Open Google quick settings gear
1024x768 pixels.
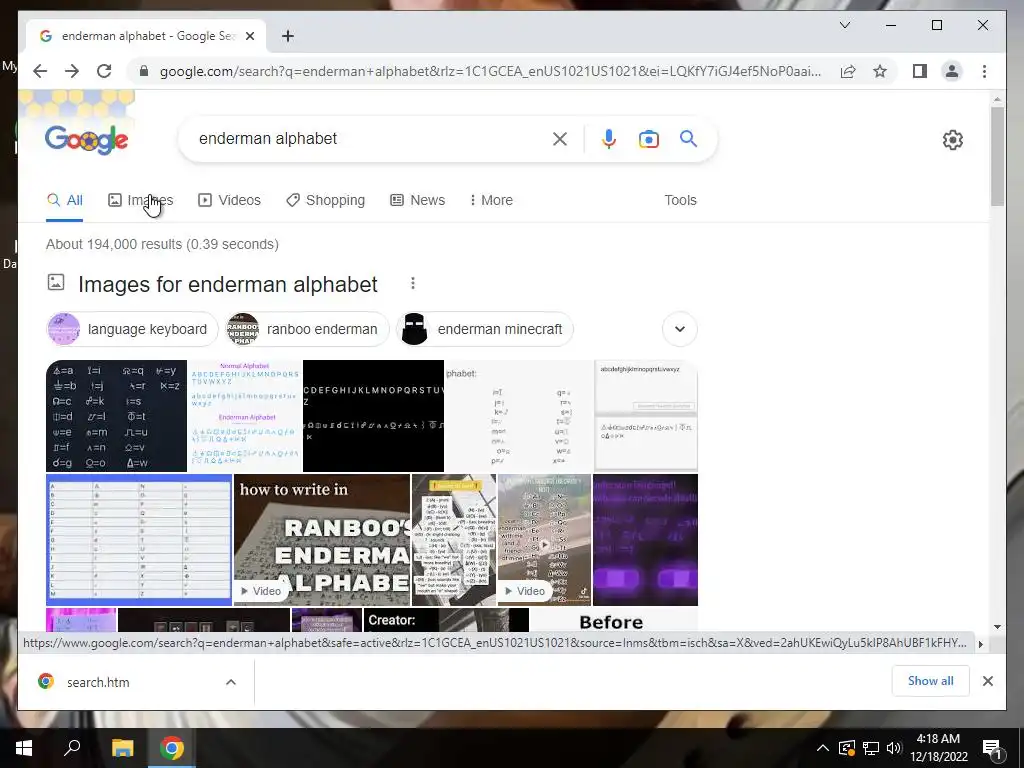pos(952,140)
